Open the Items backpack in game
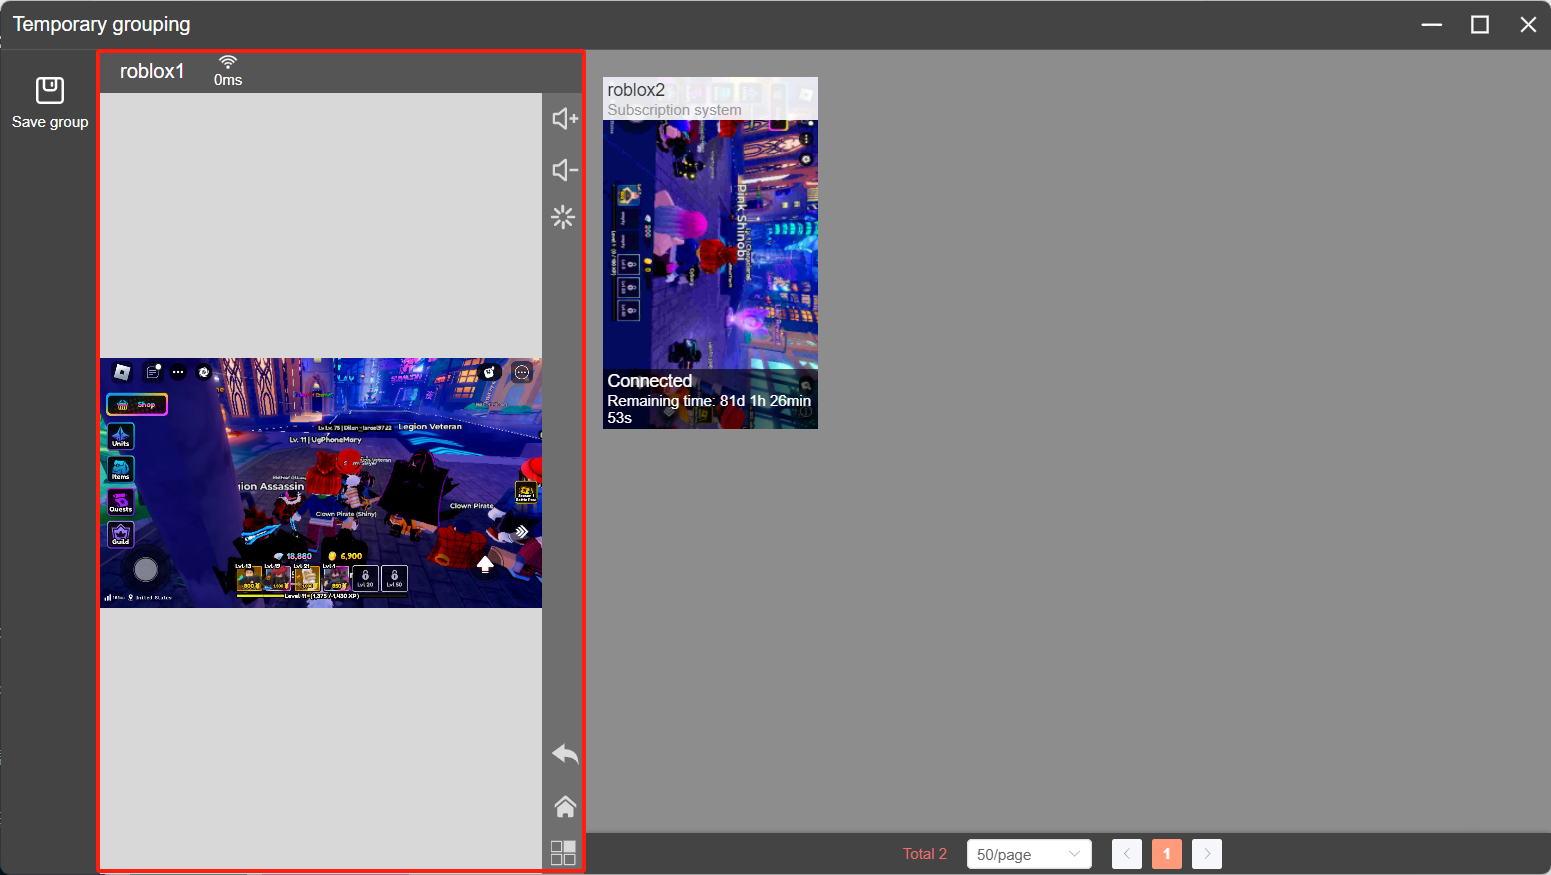 [x=121, y=469]
